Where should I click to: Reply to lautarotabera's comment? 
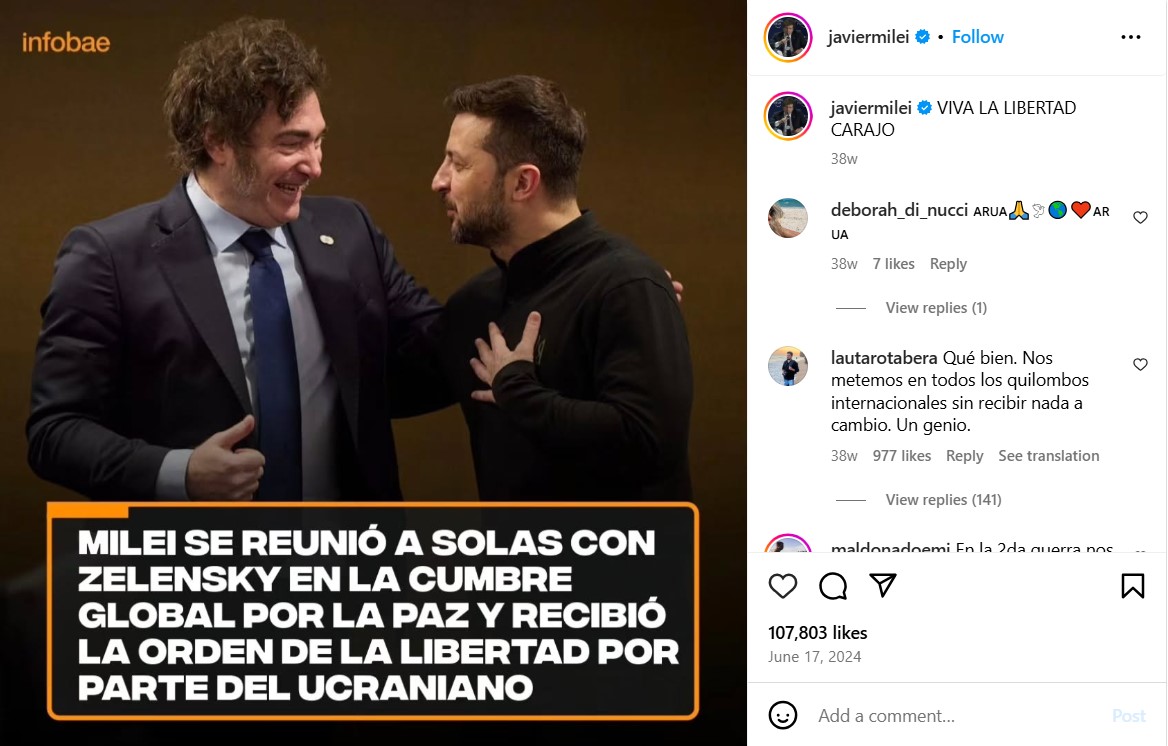coord(964,455)
